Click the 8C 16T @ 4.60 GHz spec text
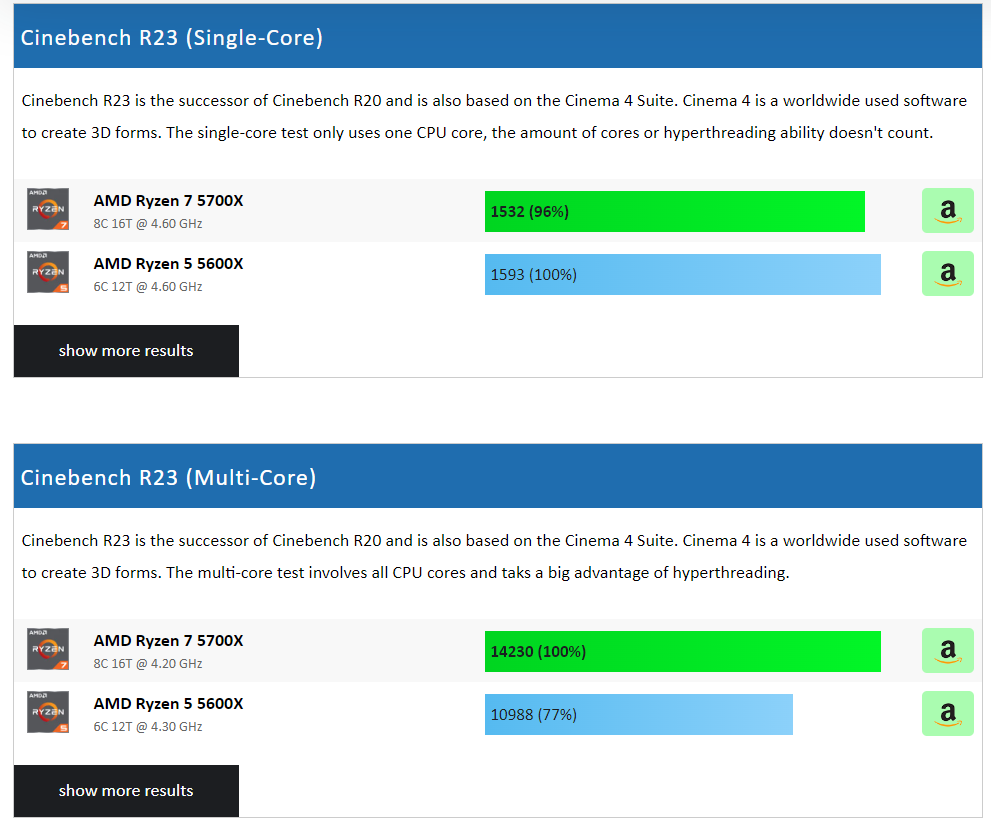The image size is (991, 830). (148, 224)
